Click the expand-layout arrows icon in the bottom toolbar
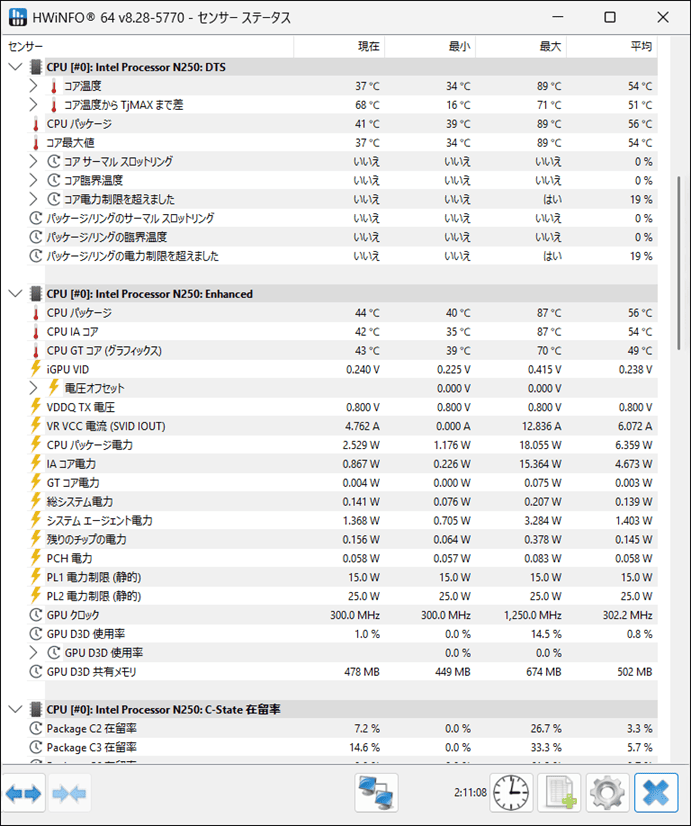 (x=23, y=793)
